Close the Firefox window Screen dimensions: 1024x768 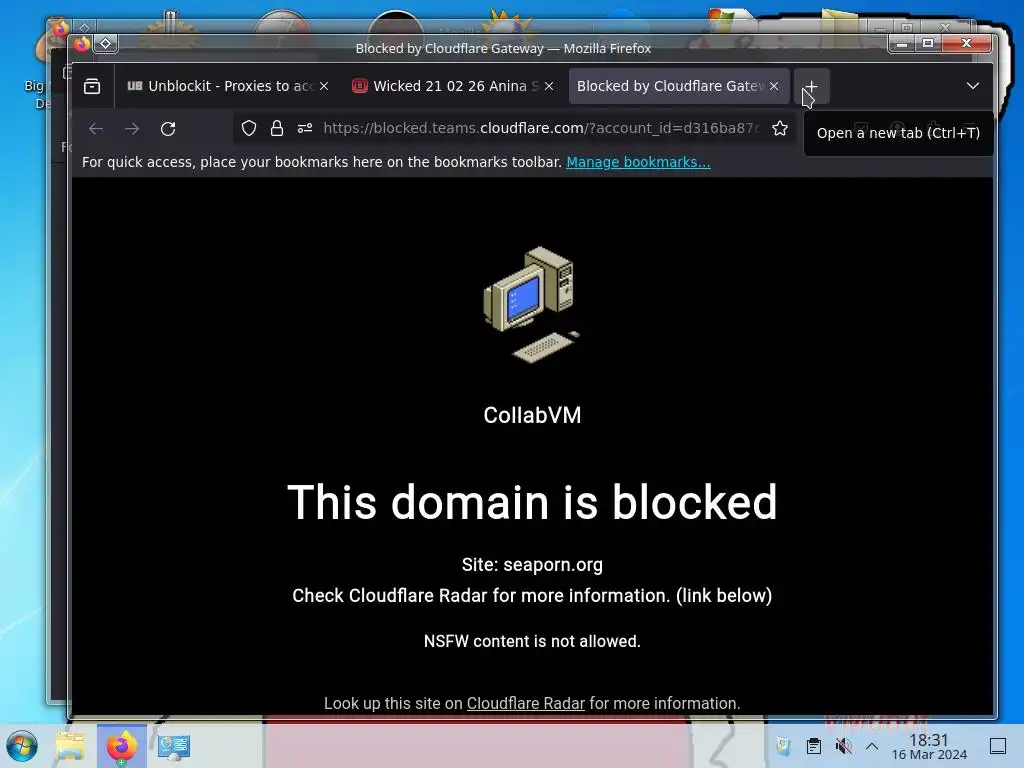(967, 44)
